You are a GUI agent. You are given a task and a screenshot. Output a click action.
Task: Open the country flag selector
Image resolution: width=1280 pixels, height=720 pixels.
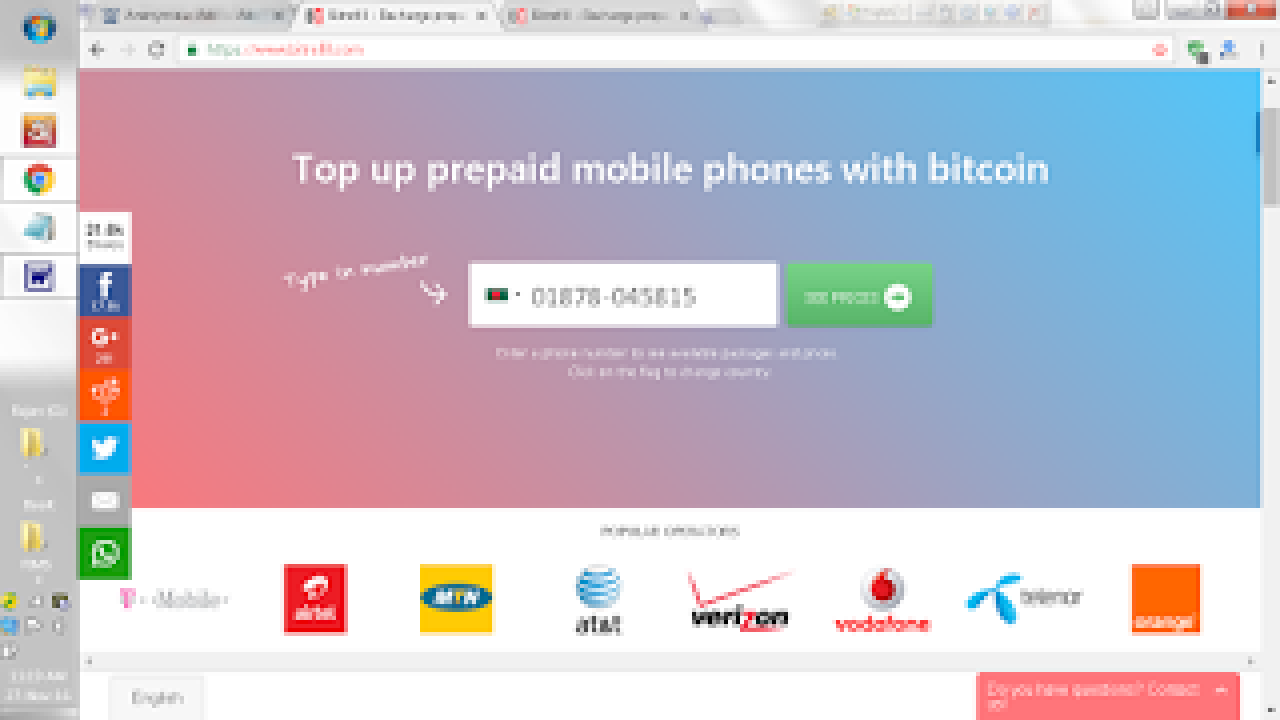pyautogui.click(x=500, y=295)
